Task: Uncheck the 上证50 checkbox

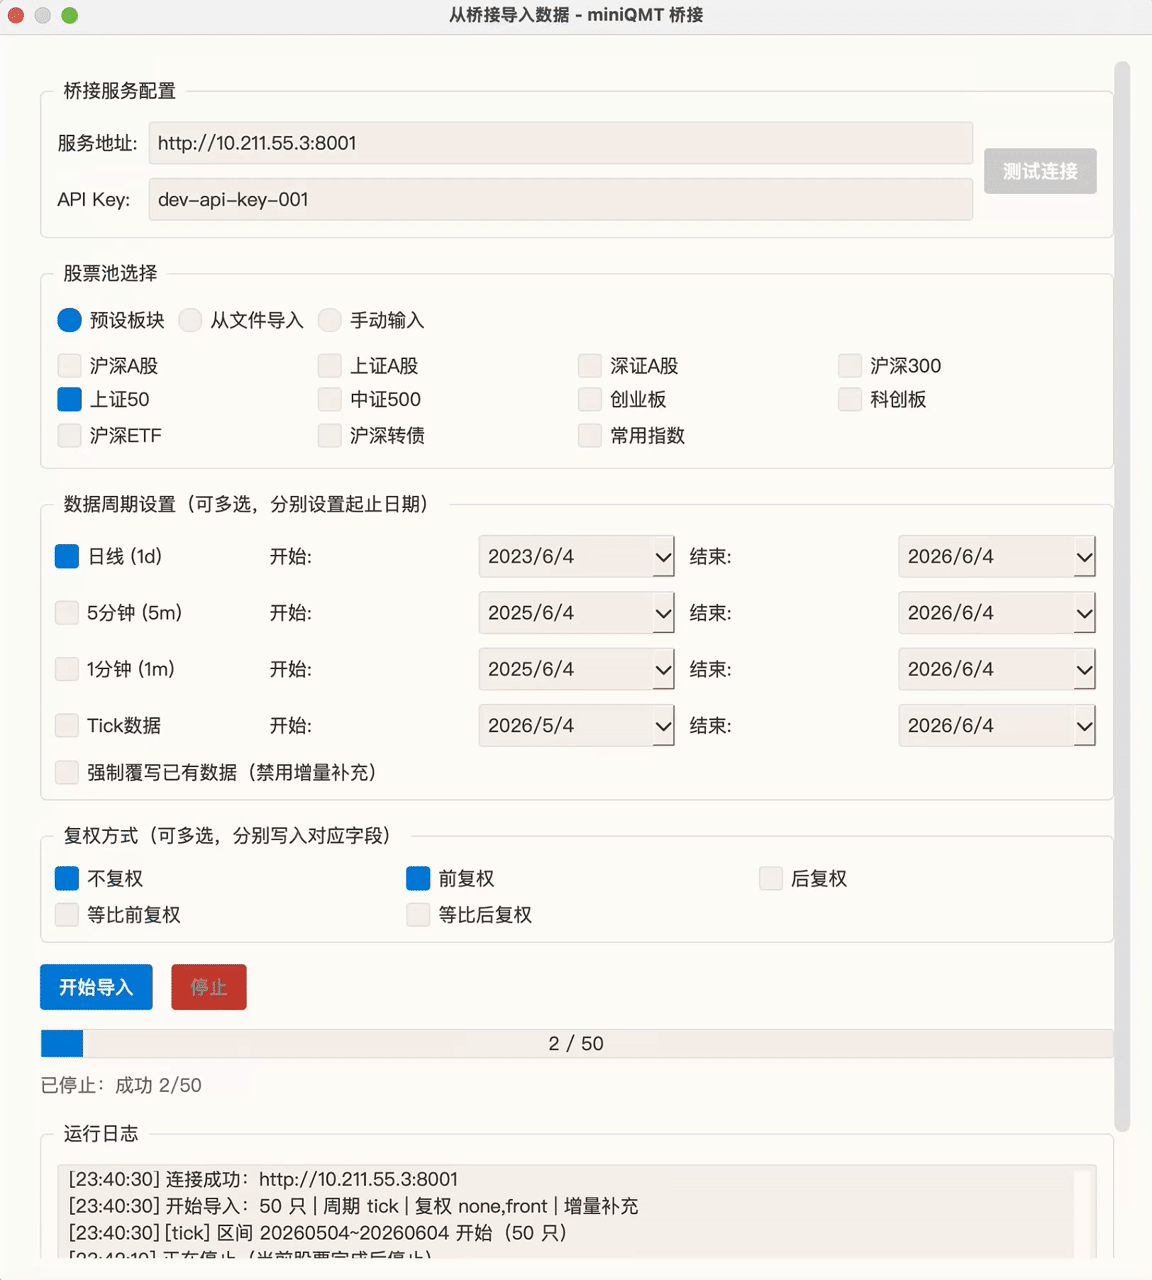Action: pyautogui.click(x=69, y=399)
